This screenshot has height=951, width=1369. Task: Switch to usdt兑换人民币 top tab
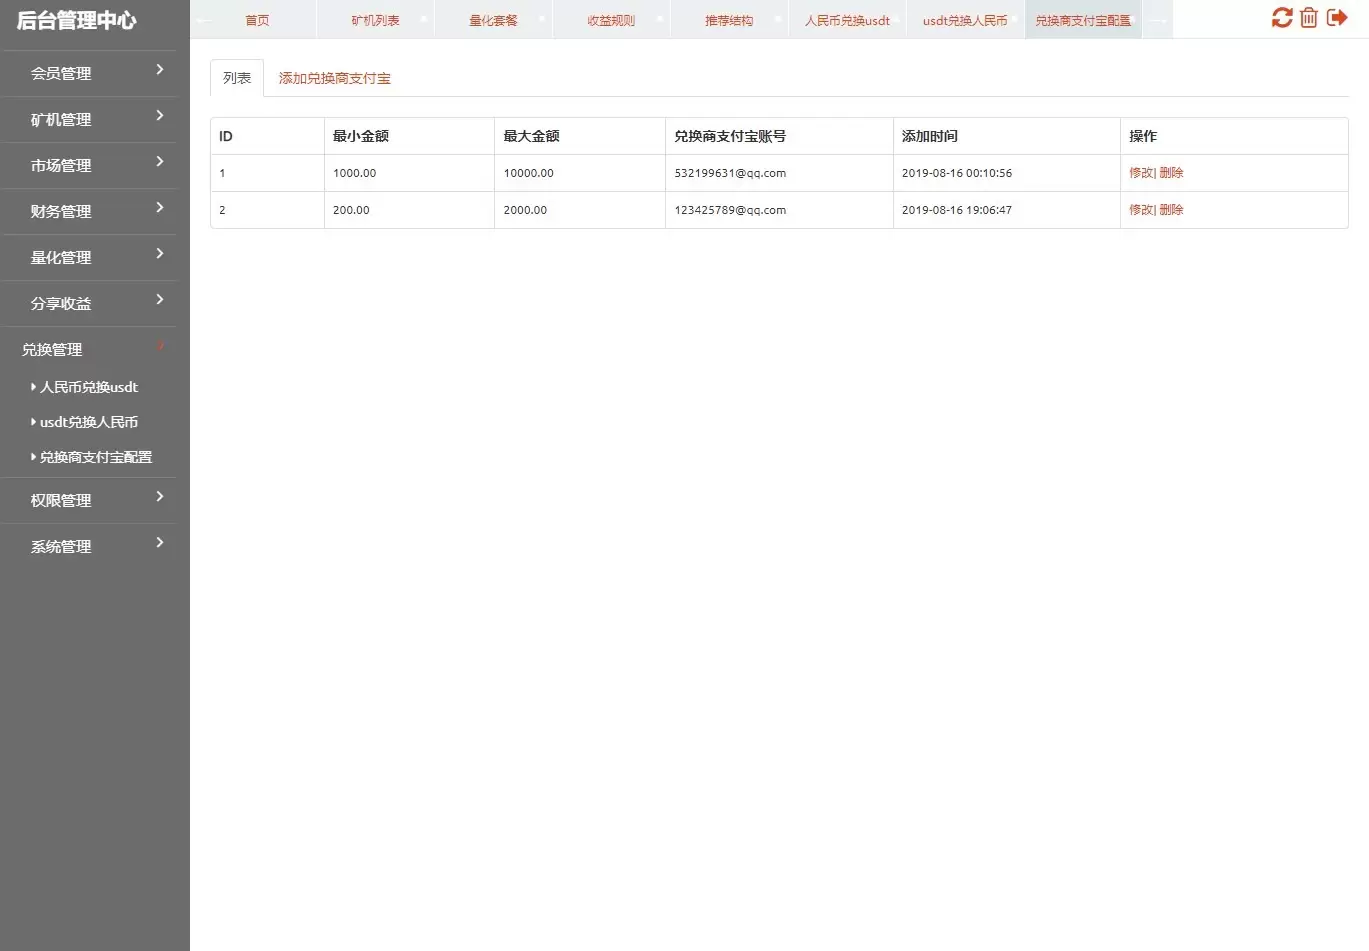pos(965,20)
